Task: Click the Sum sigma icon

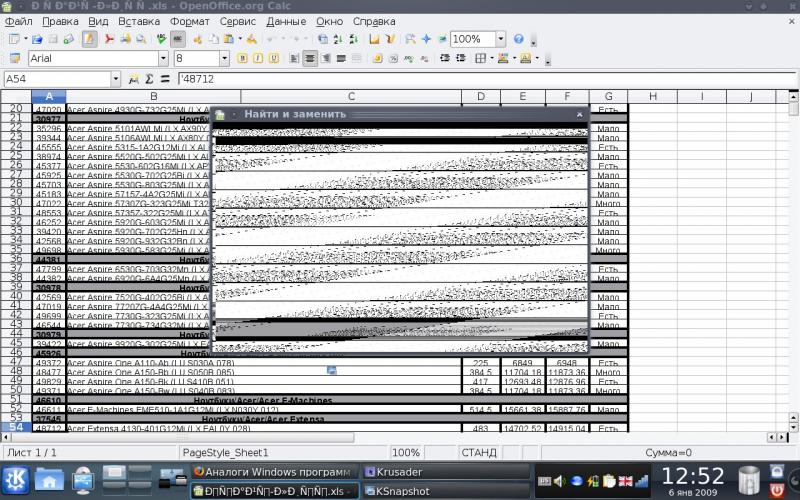Action: click(149, 79)
